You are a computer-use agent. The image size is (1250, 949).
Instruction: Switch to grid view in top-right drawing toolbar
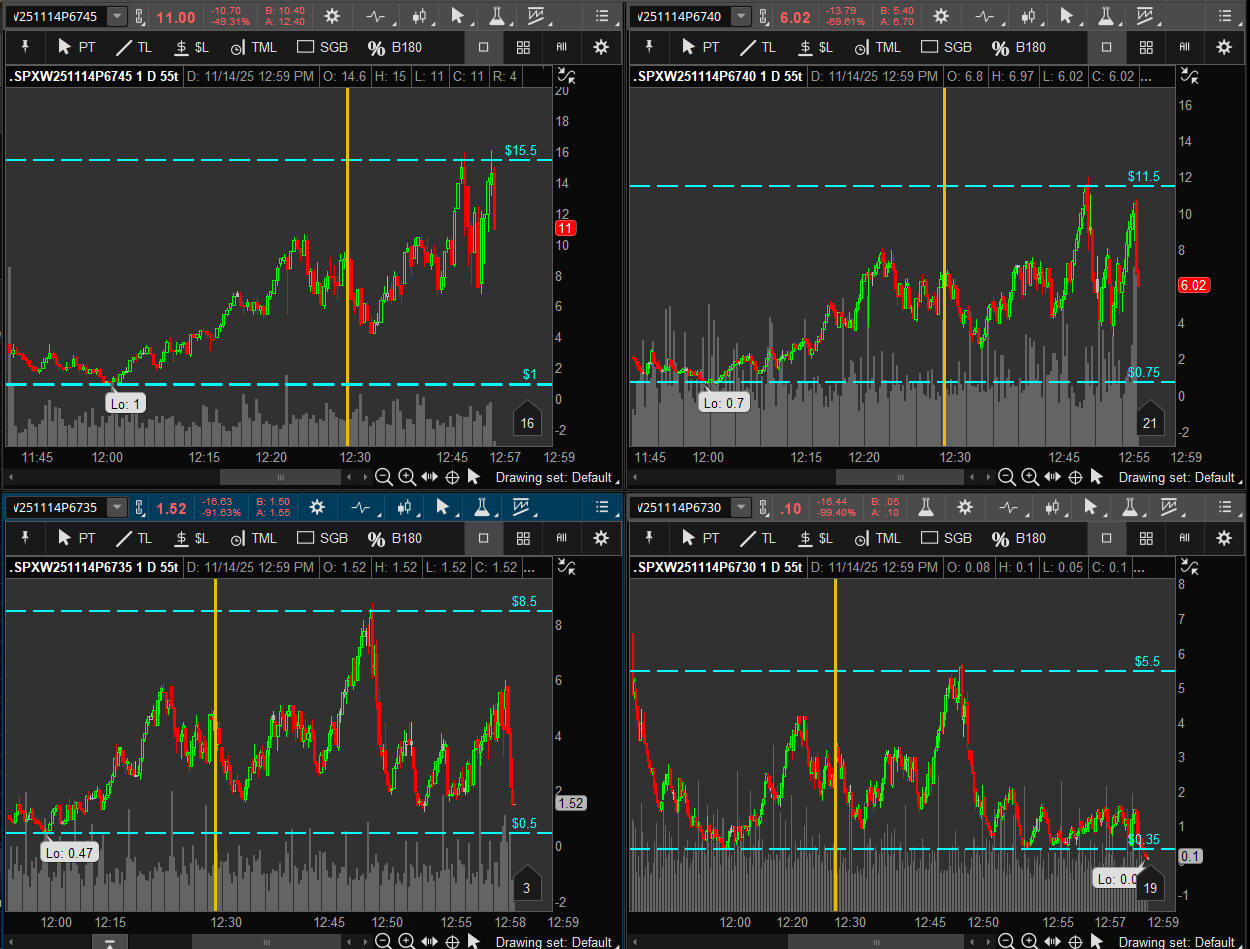[x=1146, y=47]
